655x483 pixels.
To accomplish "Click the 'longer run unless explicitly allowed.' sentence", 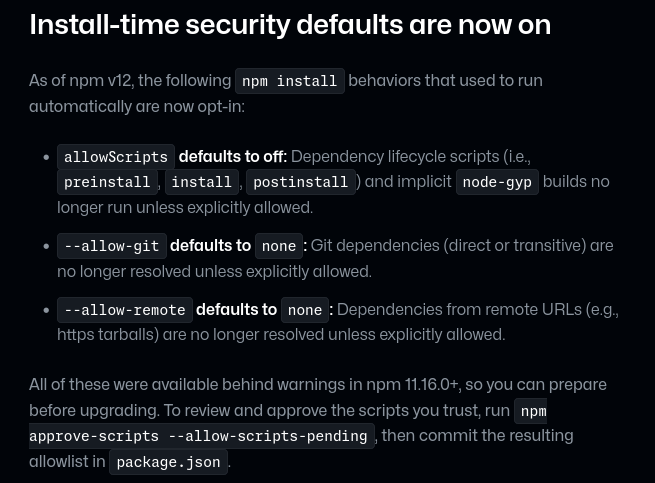I will 185,208.
